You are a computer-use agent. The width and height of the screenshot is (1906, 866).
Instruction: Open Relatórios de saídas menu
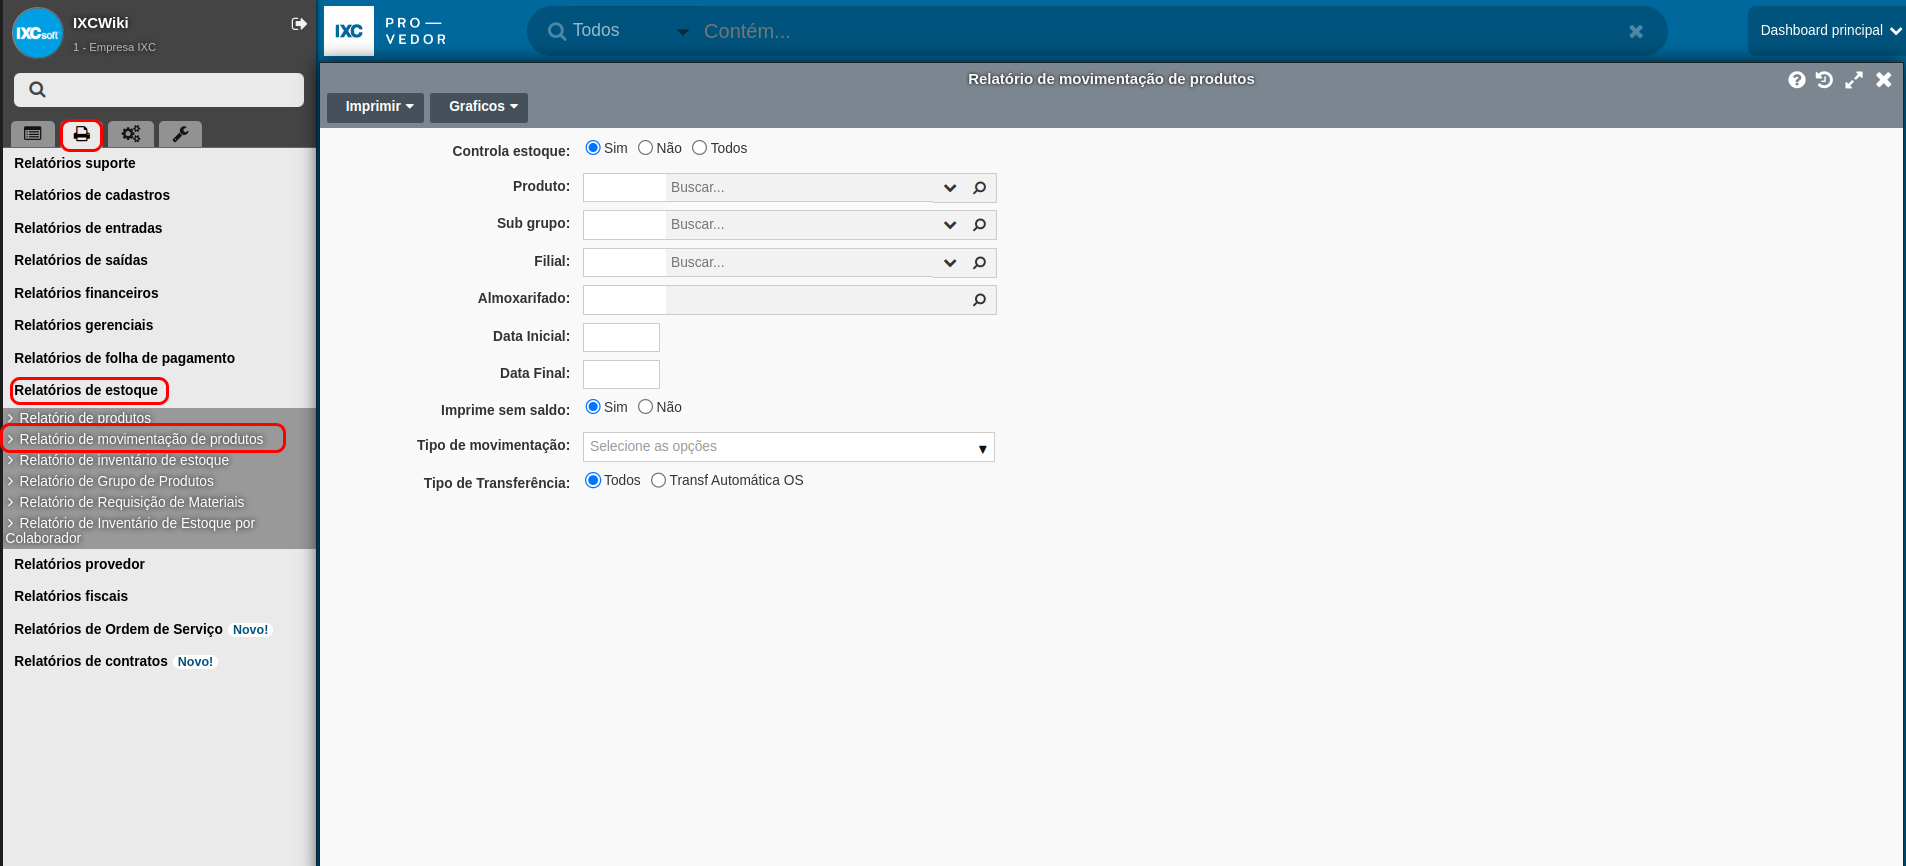pyautogui.click(x=81, y=260)
